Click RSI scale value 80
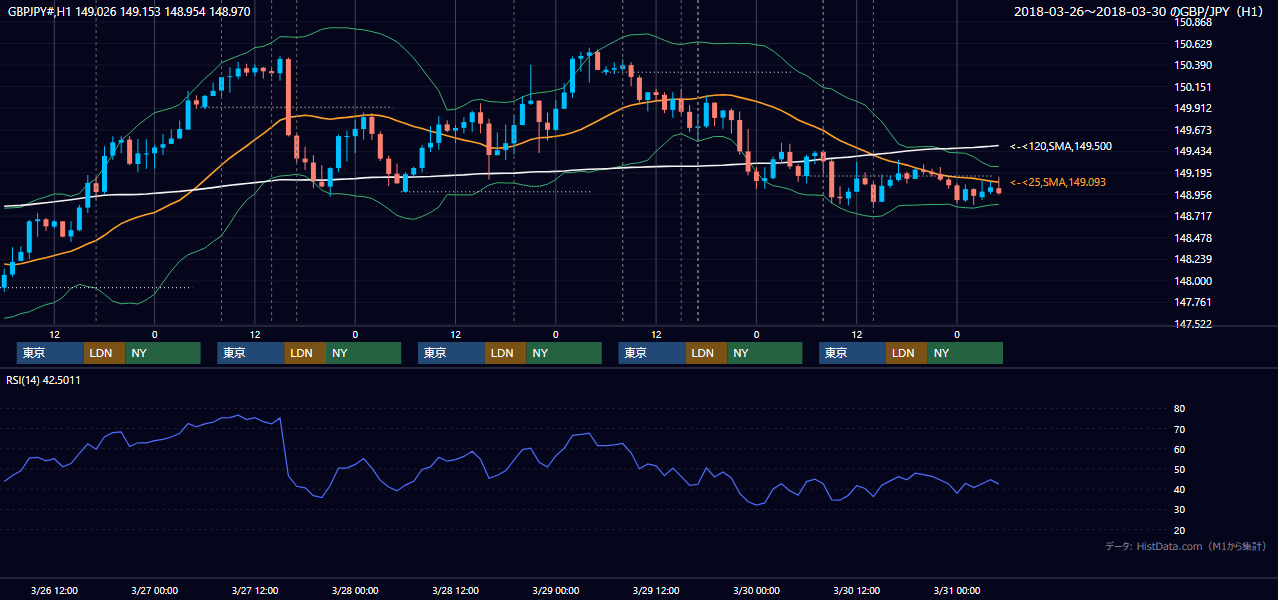 pos(1179,409)
